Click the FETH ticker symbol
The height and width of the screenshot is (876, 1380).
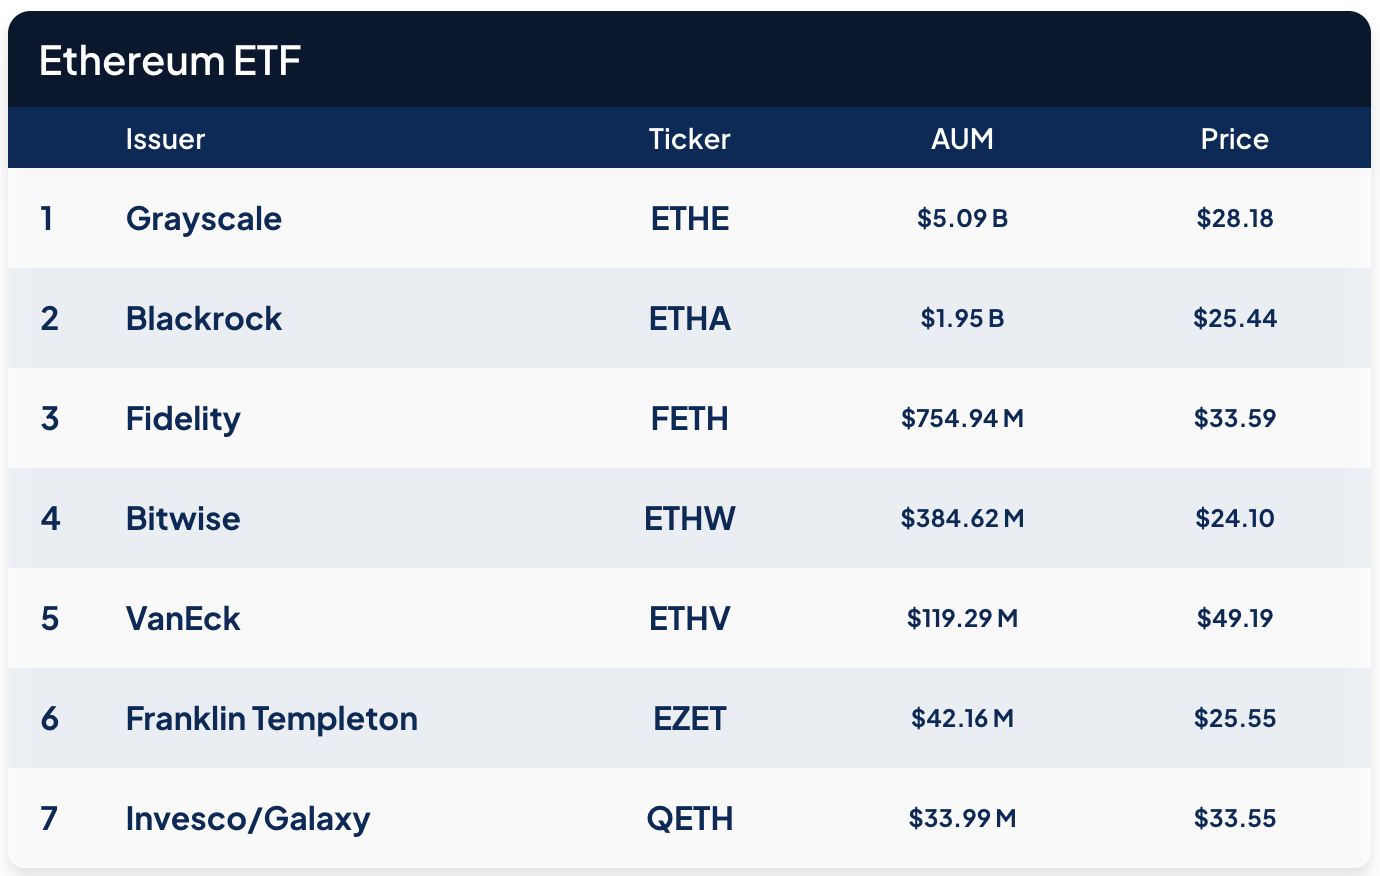690,419
